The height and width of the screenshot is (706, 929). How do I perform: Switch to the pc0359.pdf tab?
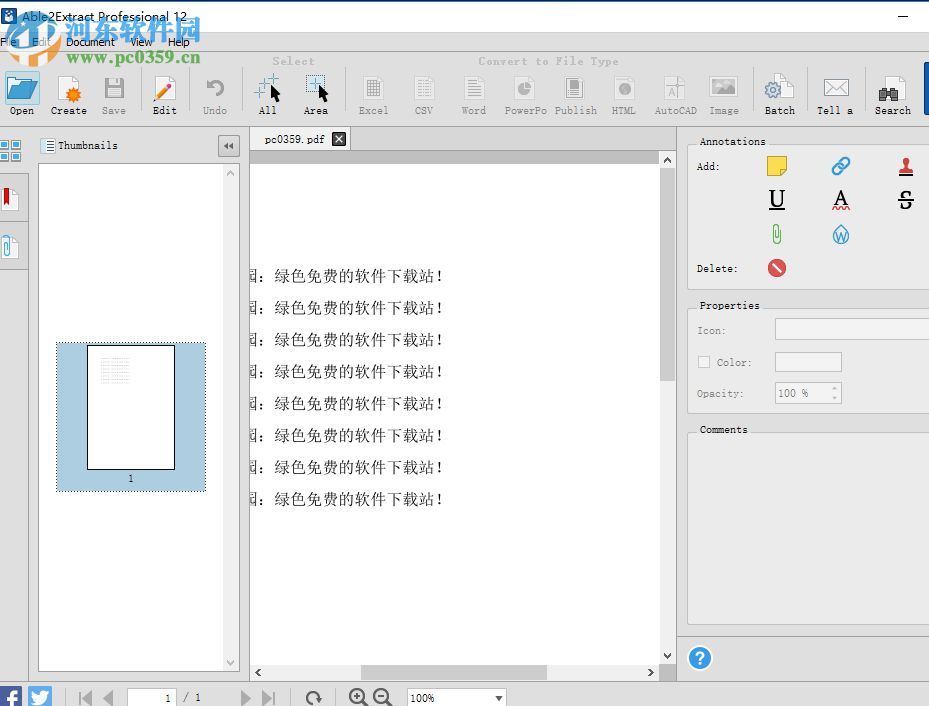pos(294,139)
